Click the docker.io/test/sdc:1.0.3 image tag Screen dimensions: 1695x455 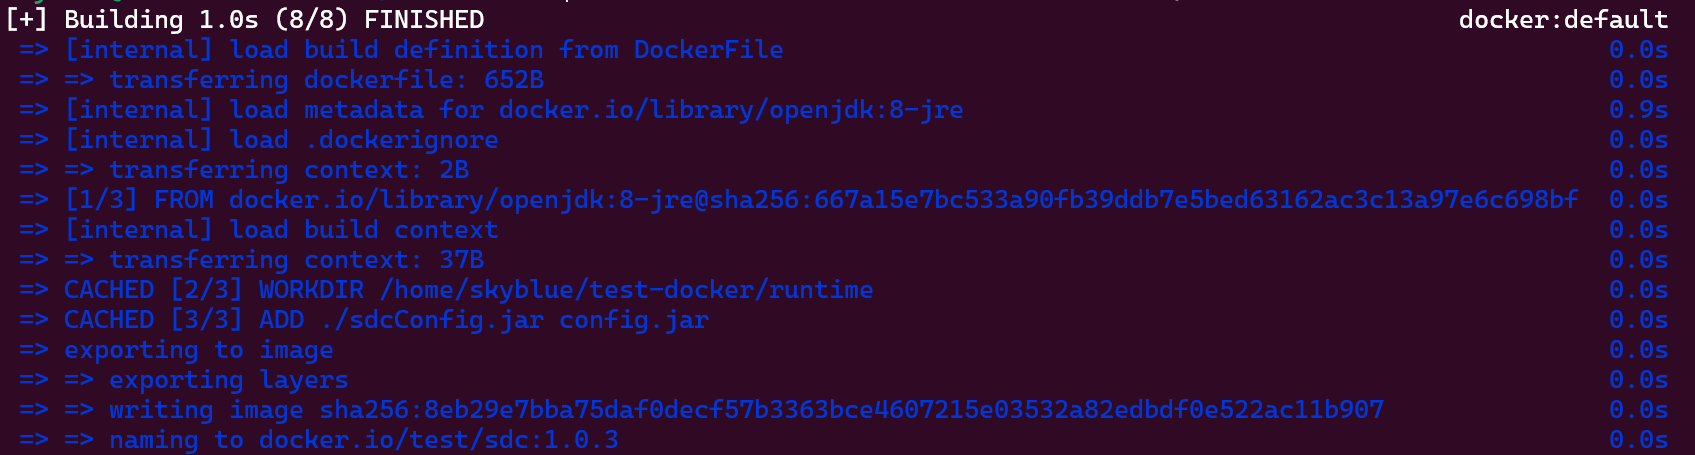coord(438,440)
